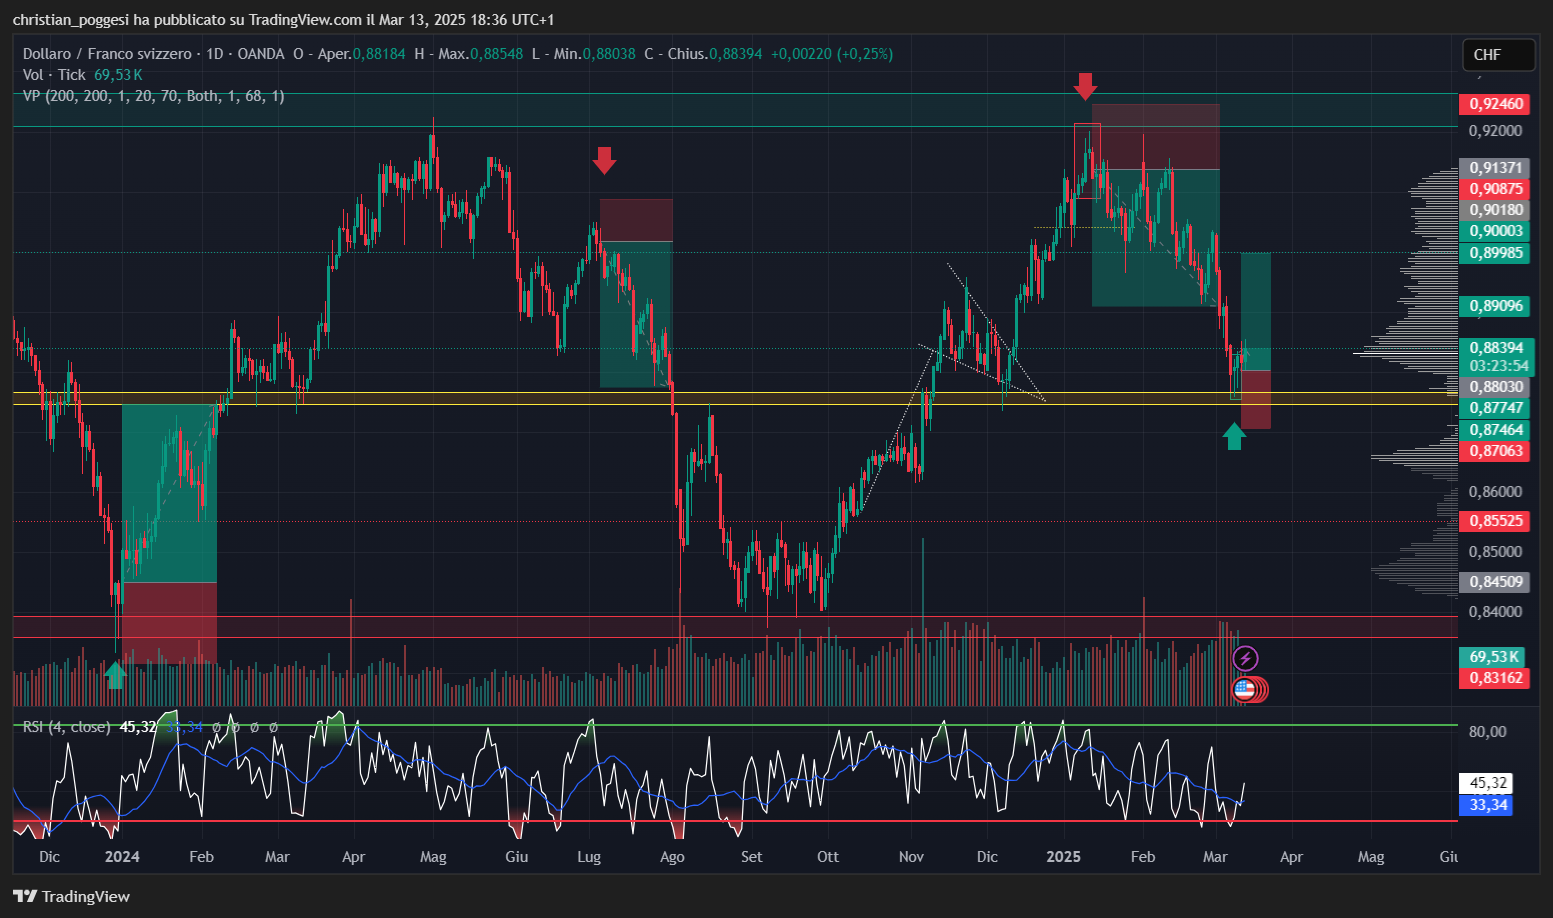
Task: Click the yellow horizontal support line
Action: pos(735,398)
